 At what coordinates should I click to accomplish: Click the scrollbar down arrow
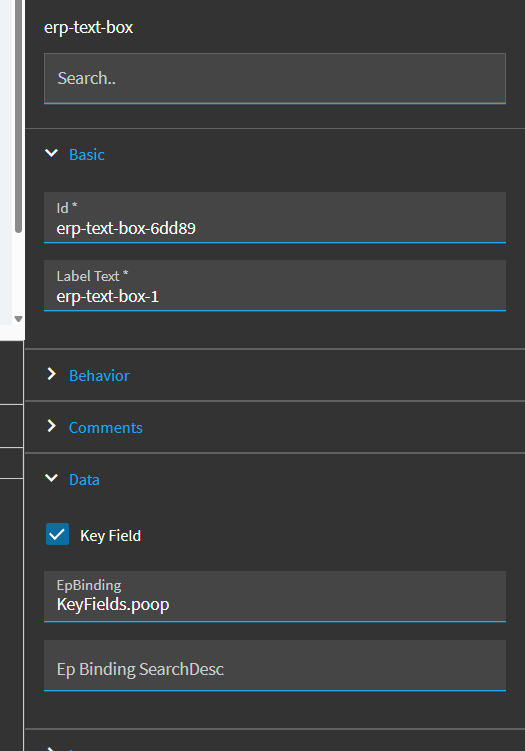coord(18,319)
